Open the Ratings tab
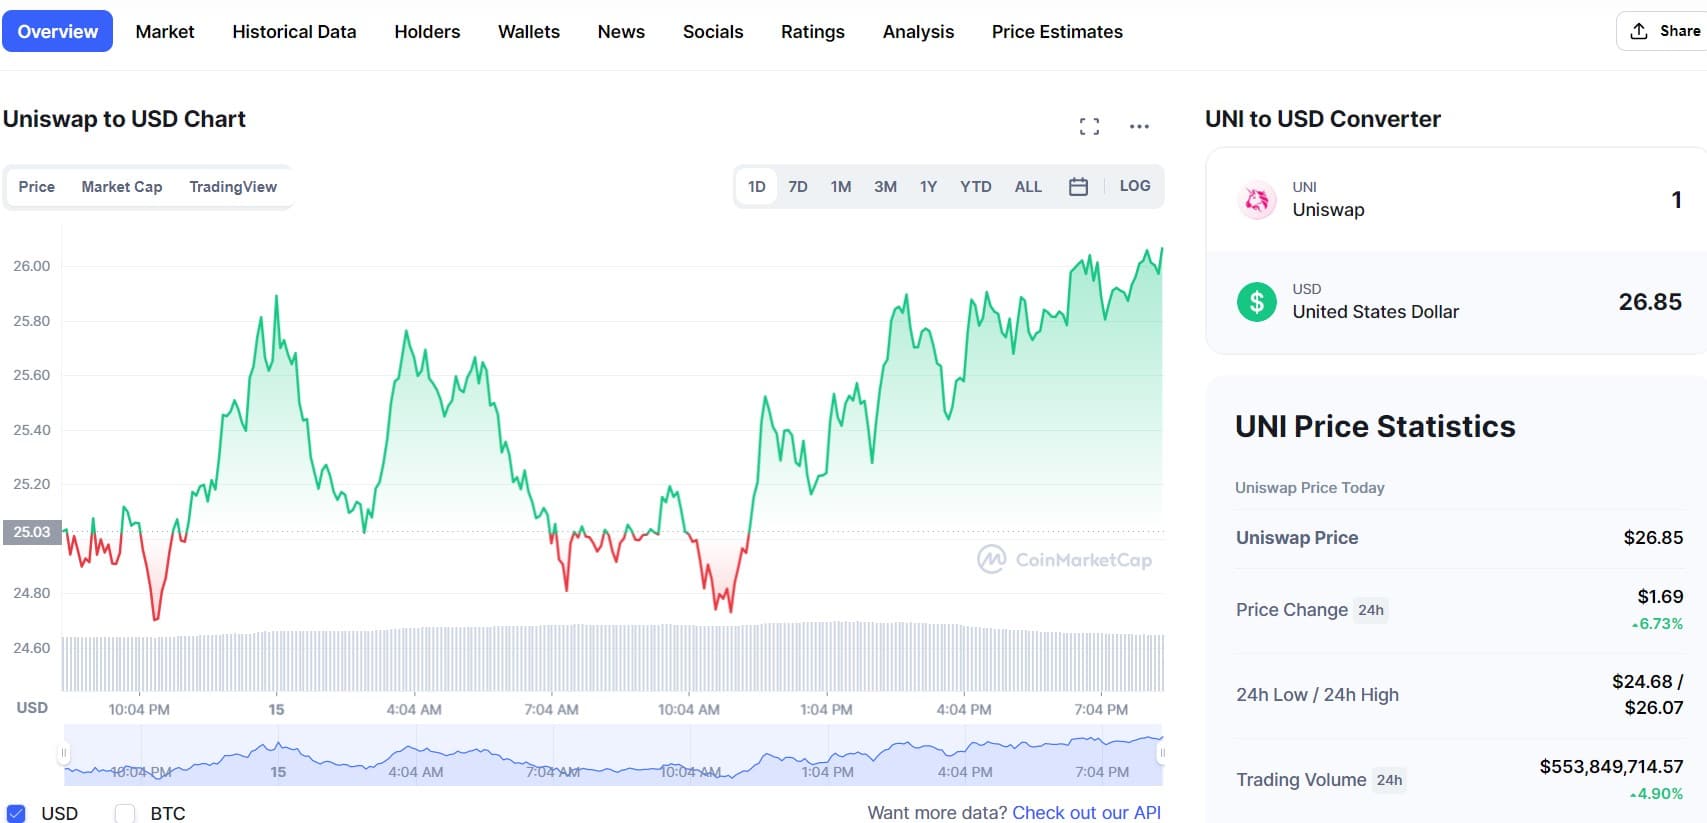The width and height of the screenshot is (1707, 823). (x=813, y=32)
